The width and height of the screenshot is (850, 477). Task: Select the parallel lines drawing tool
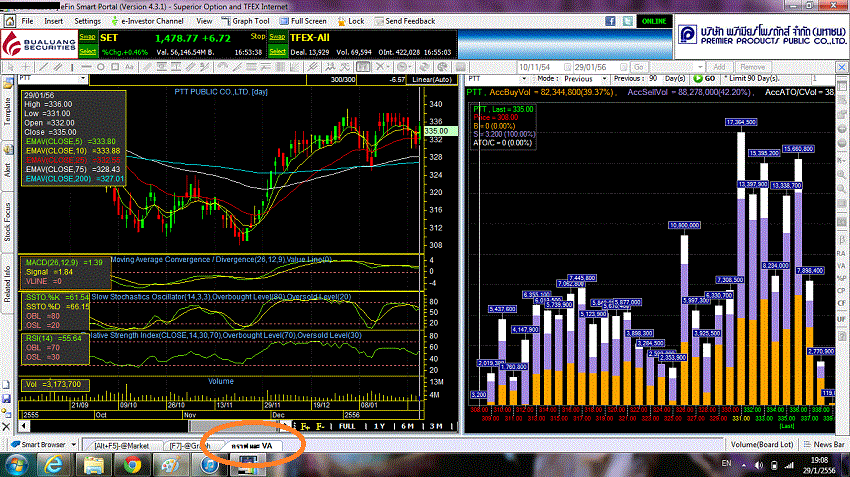tap(57, 67)
